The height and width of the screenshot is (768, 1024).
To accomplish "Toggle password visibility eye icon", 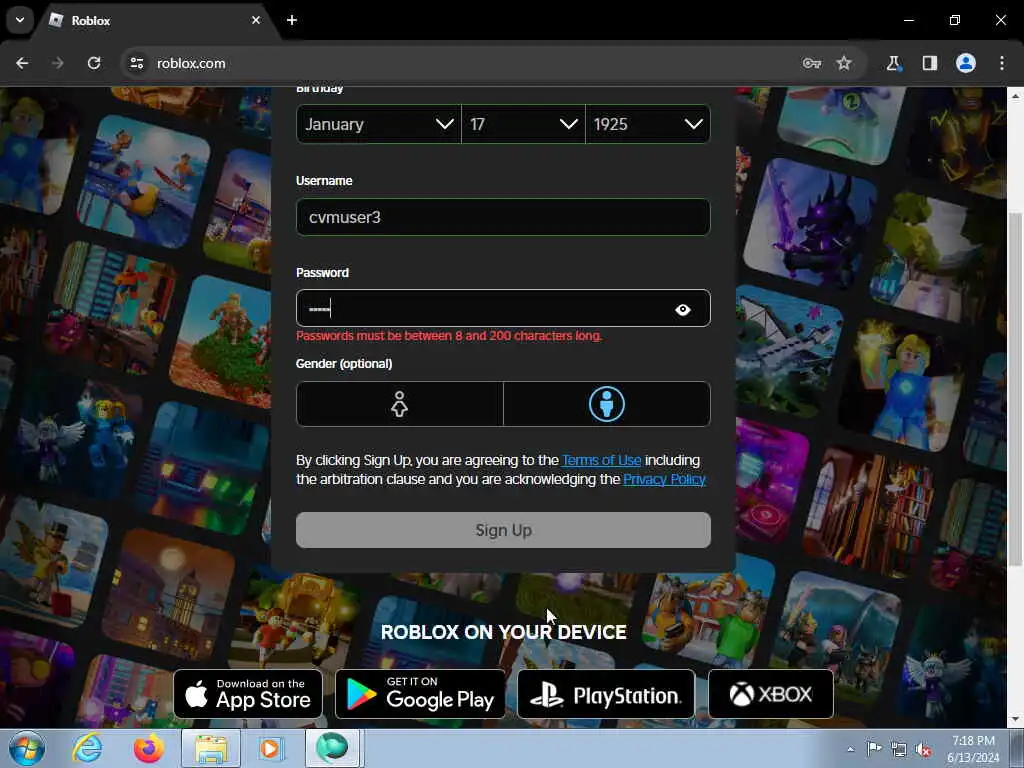I will tap(682, 310).
